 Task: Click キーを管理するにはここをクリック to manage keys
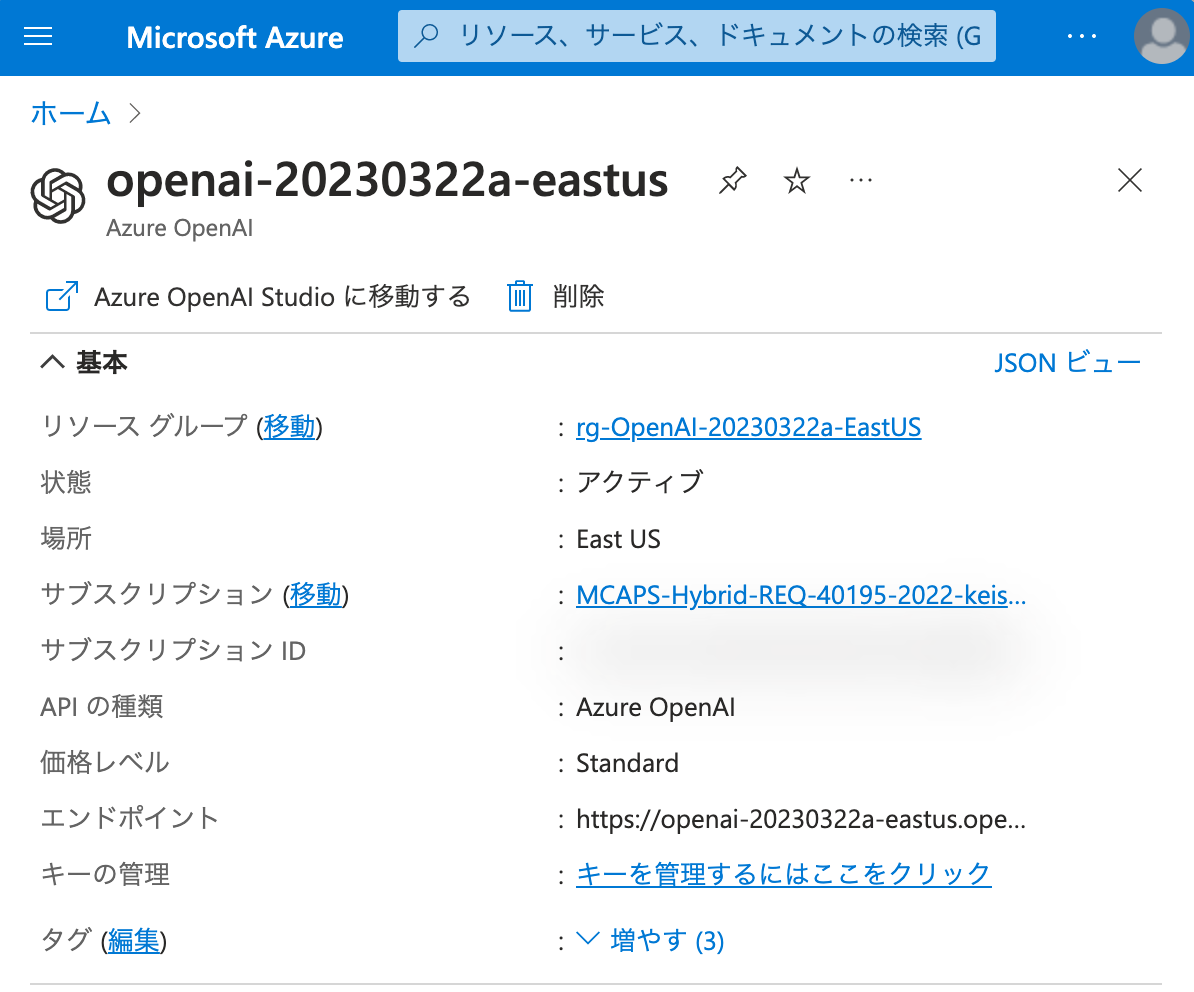point(783,873)
